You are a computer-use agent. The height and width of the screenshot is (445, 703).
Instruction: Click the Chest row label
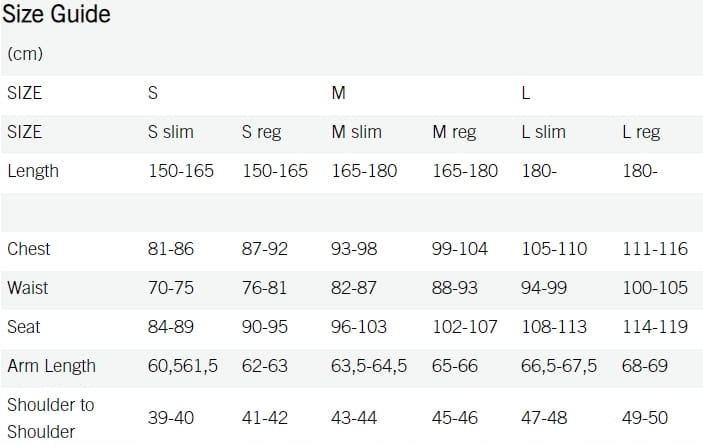pyautogui.click(x=29, y=249)
